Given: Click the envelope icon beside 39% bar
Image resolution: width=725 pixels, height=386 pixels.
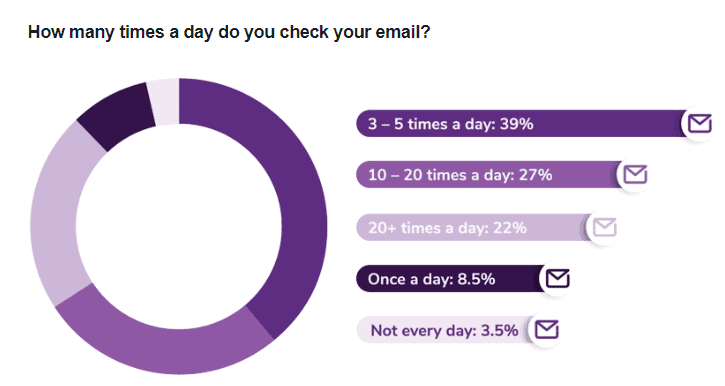Looking at the screenshot, I should tap(700, 124).
